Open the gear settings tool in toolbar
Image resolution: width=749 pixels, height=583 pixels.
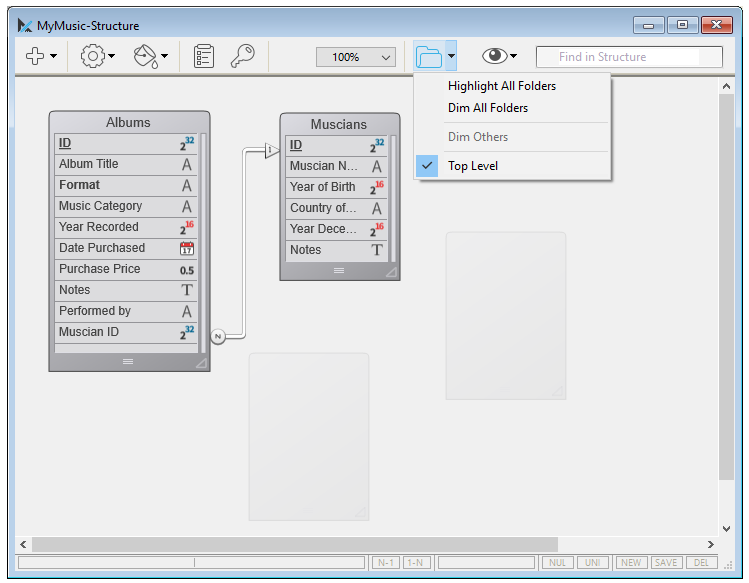pyautogui.click(x=92, y=57)
